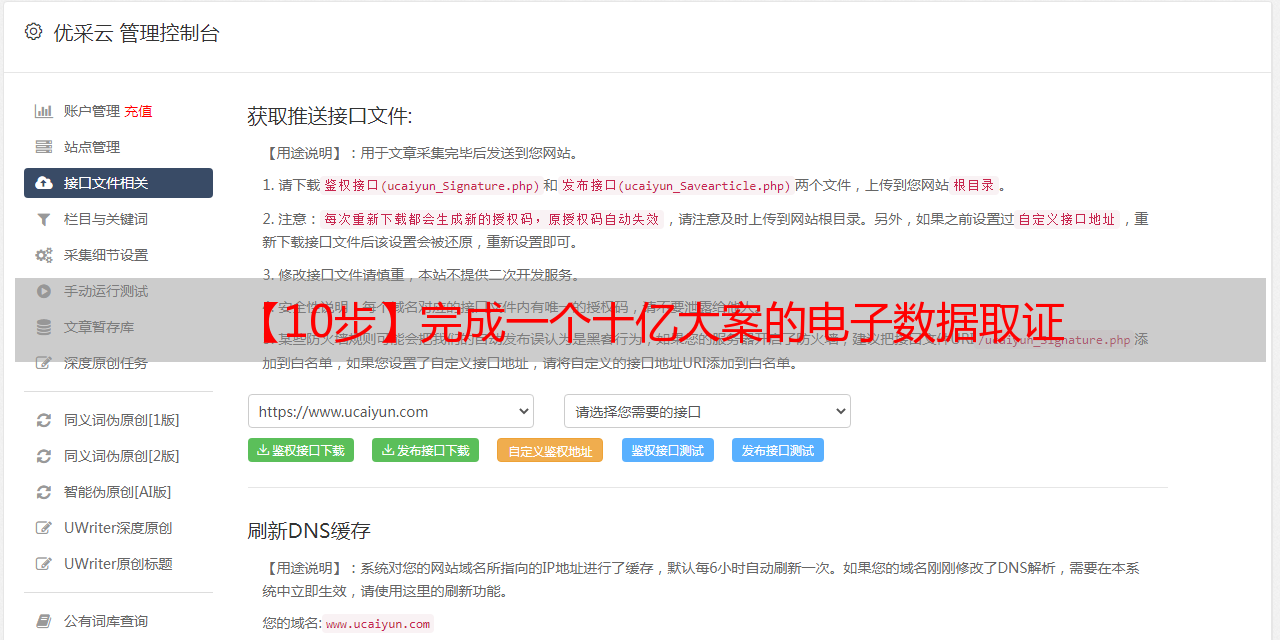Viewport: 1280px width, 640px height.
Task: Click the blue 发布接口测试 button
Action: [x=778, y=450]
